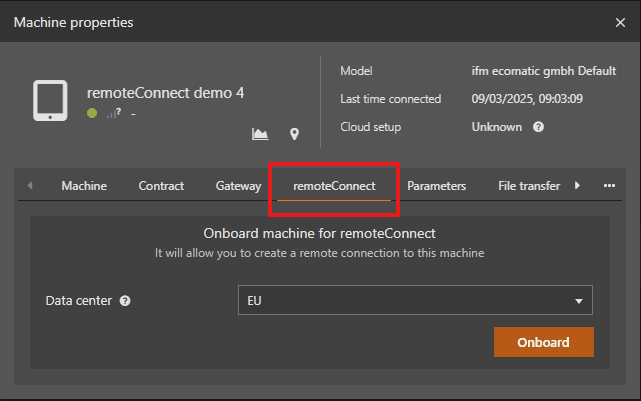Screen dimensions: 641x401
Task: Open Cloud setup help question mark
Action: pos(538,127)
